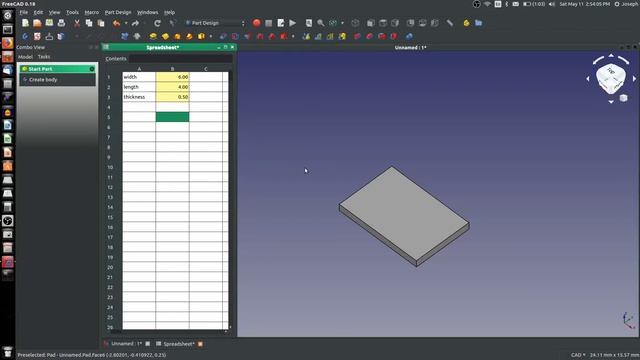This screenshot has height=360, width=640.
Task: Collapse the Start Part task panel
Action: [92, 69]
